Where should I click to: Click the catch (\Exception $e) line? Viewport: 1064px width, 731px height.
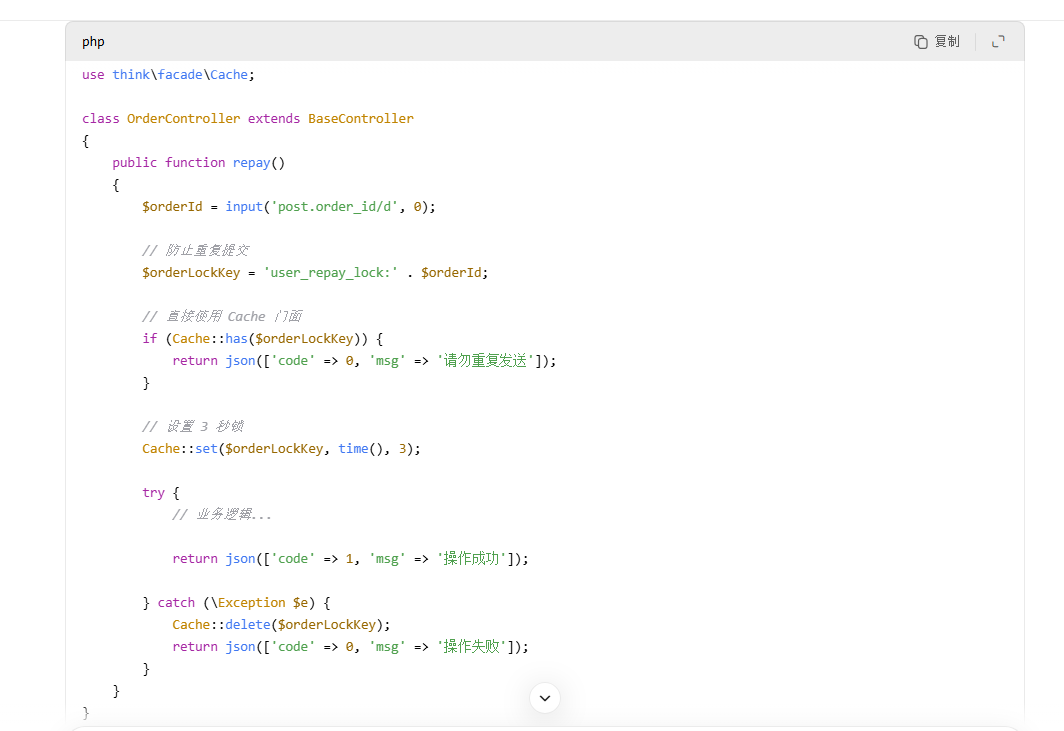[x=236, y=603]
